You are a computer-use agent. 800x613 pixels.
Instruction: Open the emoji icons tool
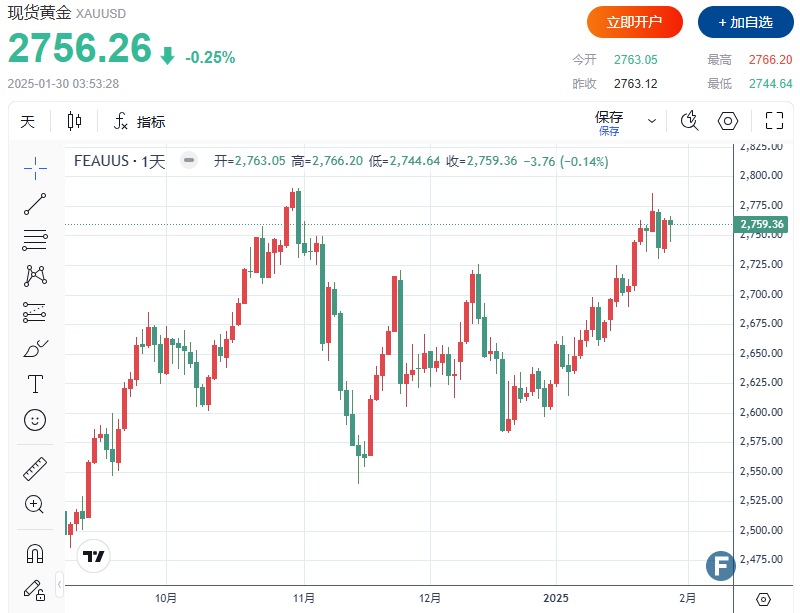[x=35, y=420]
